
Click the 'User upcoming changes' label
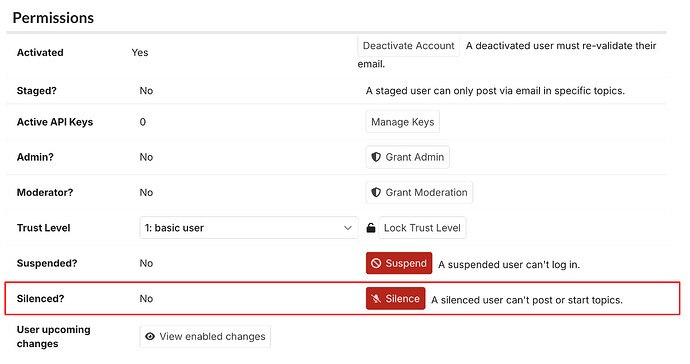(x=54, y=336)
